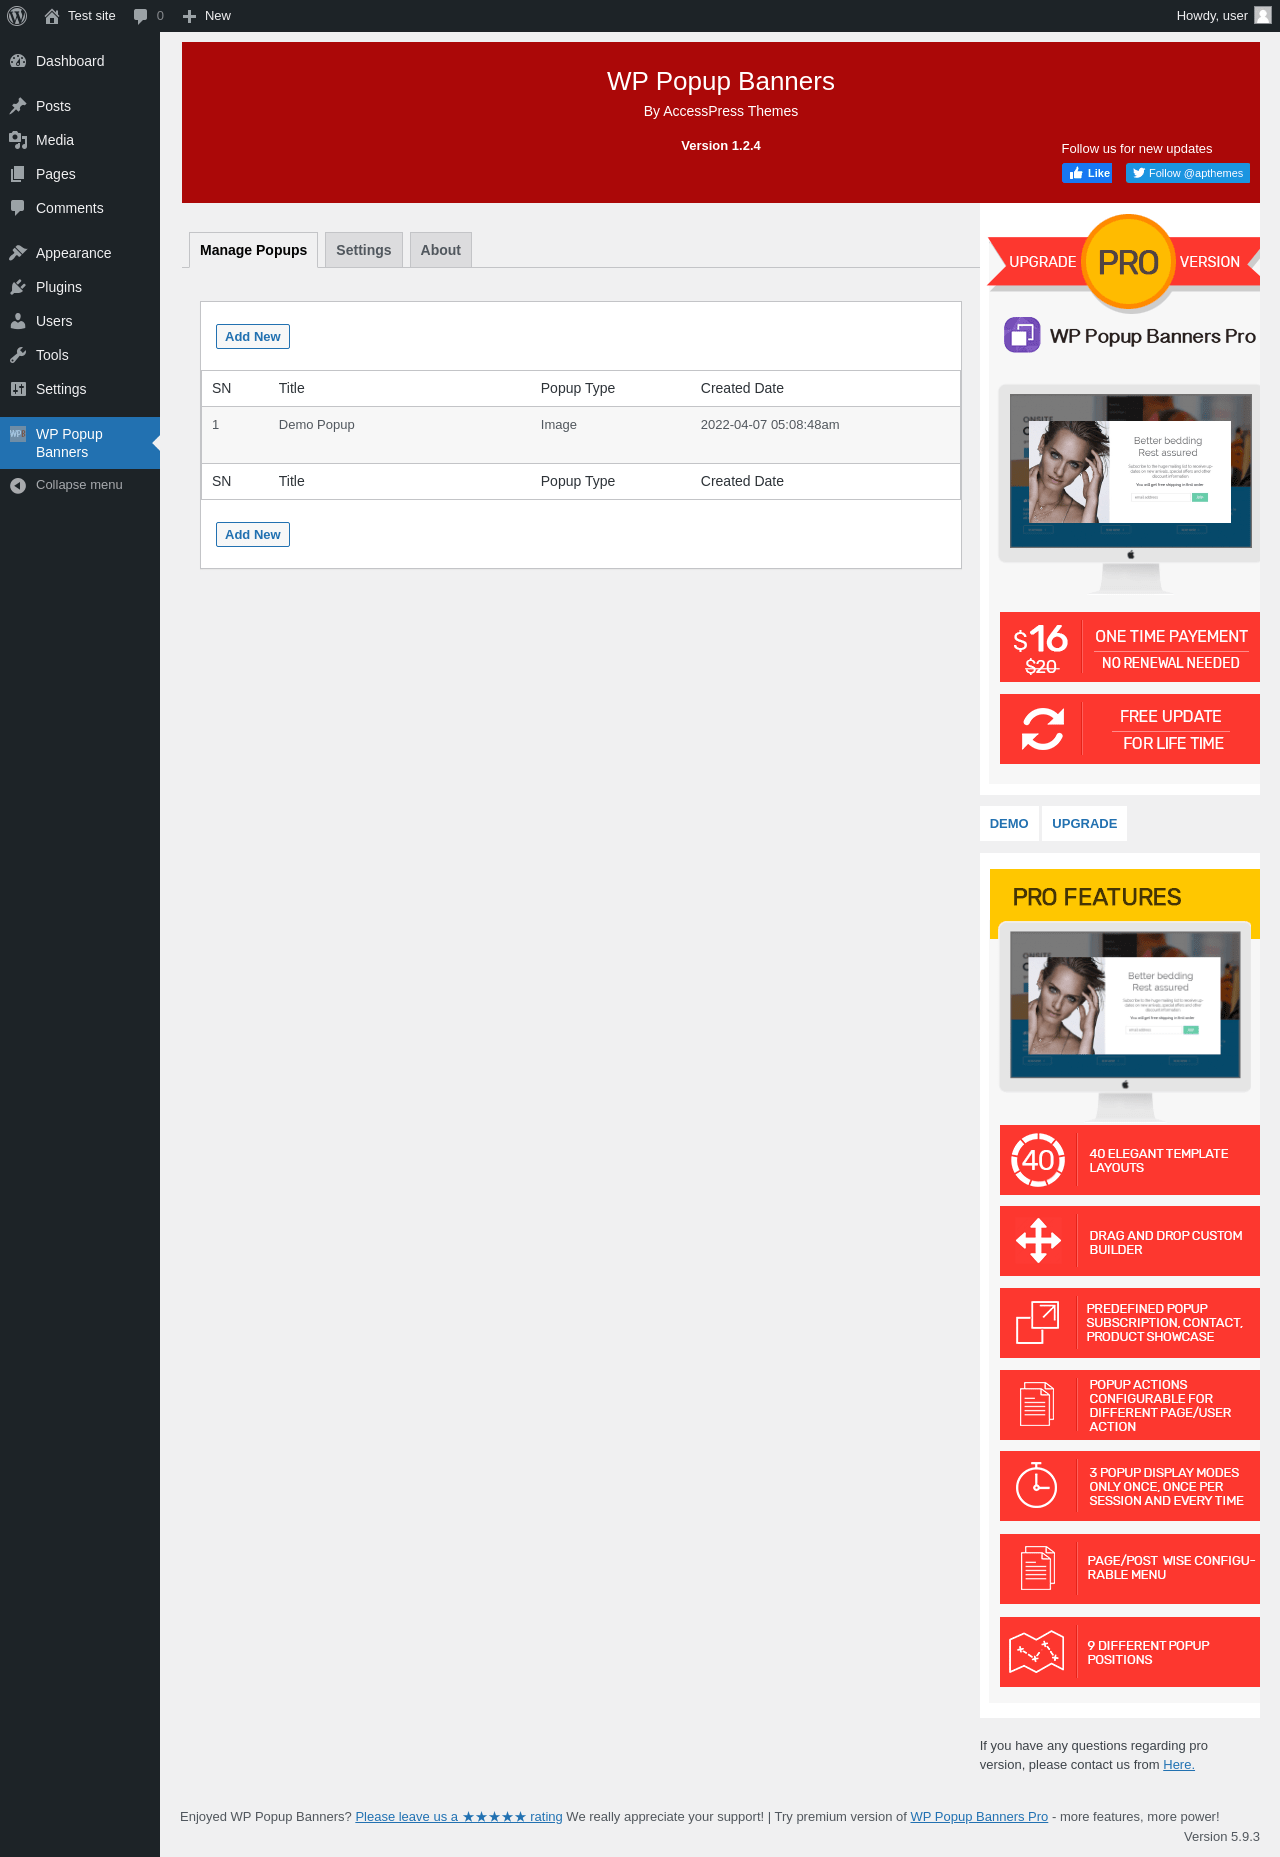Collapse the admin sidebar menu

tap(80, 485)
